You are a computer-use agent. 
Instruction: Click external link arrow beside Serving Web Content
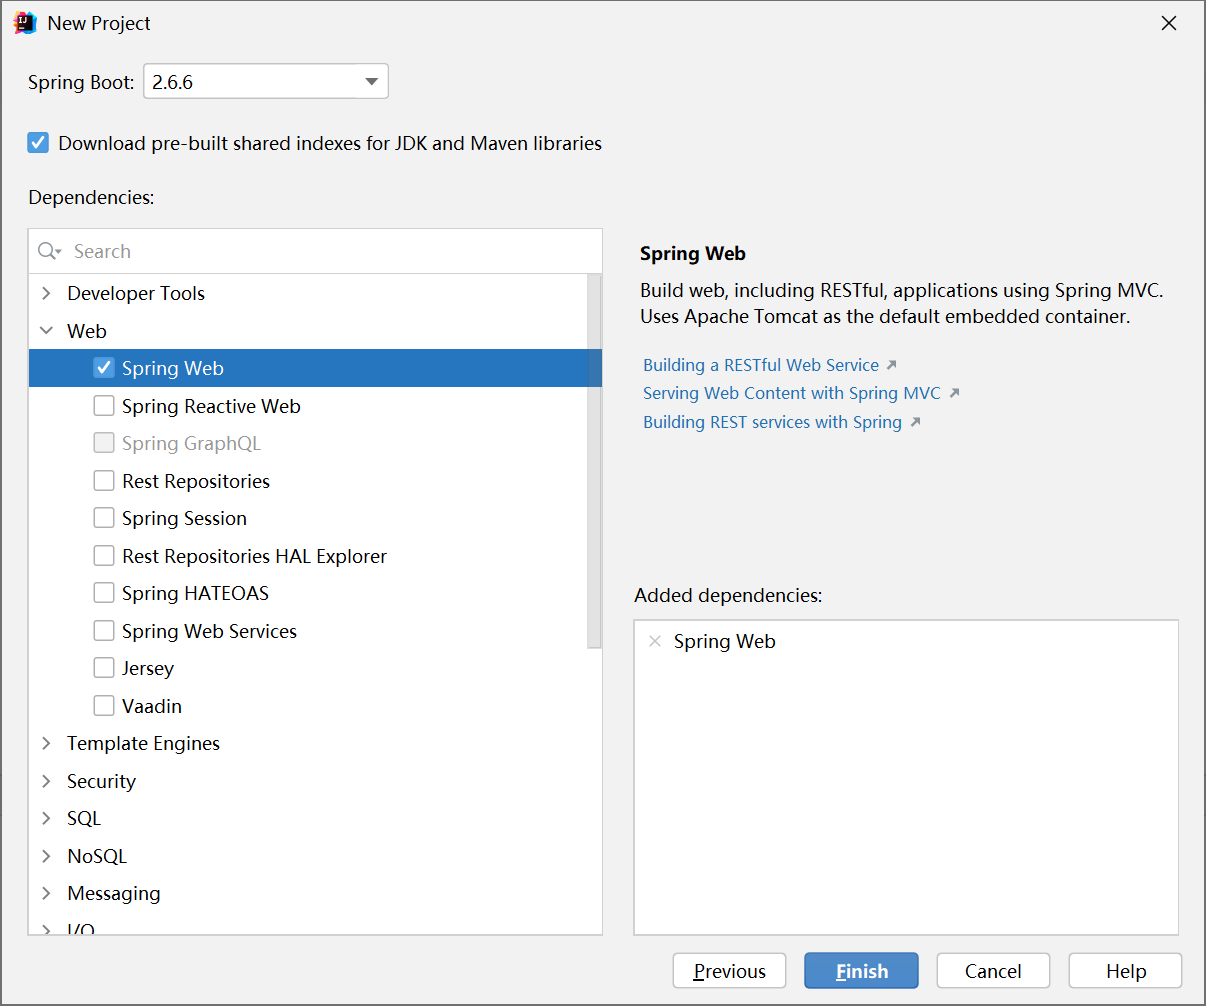pyautogui.click(x=954, y=393)
